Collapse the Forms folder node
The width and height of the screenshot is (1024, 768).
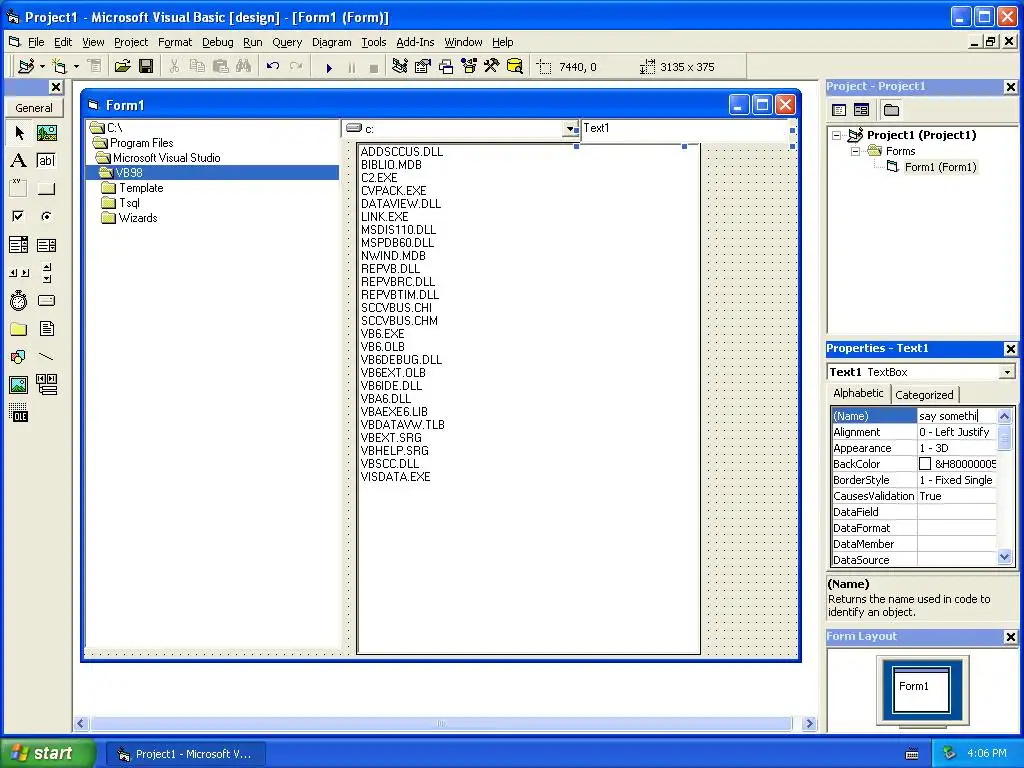[x=856, y=152]
